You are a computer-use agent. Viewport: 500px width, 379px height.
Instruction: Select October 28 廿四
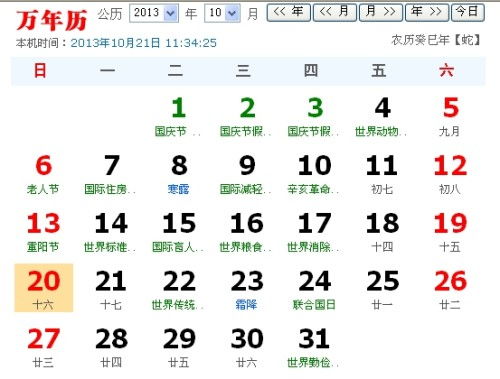tap(111, 347)
